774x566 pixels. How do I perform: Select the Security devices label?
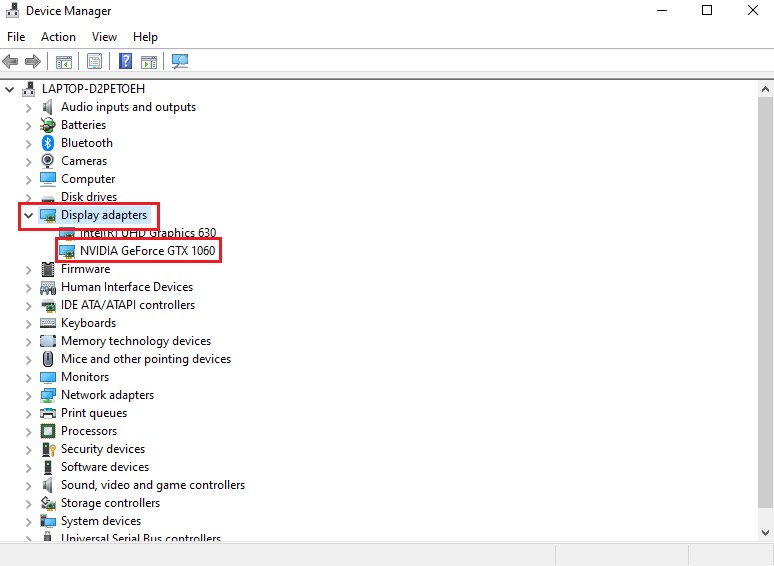(103, 449)
